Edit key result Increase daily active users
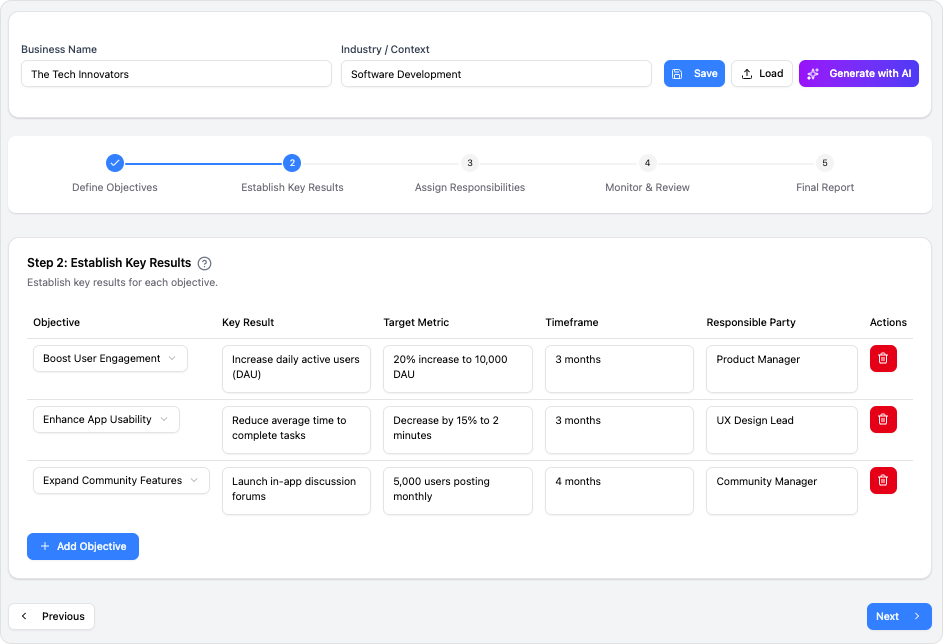The image size is (943, 644). click(296, 369)
